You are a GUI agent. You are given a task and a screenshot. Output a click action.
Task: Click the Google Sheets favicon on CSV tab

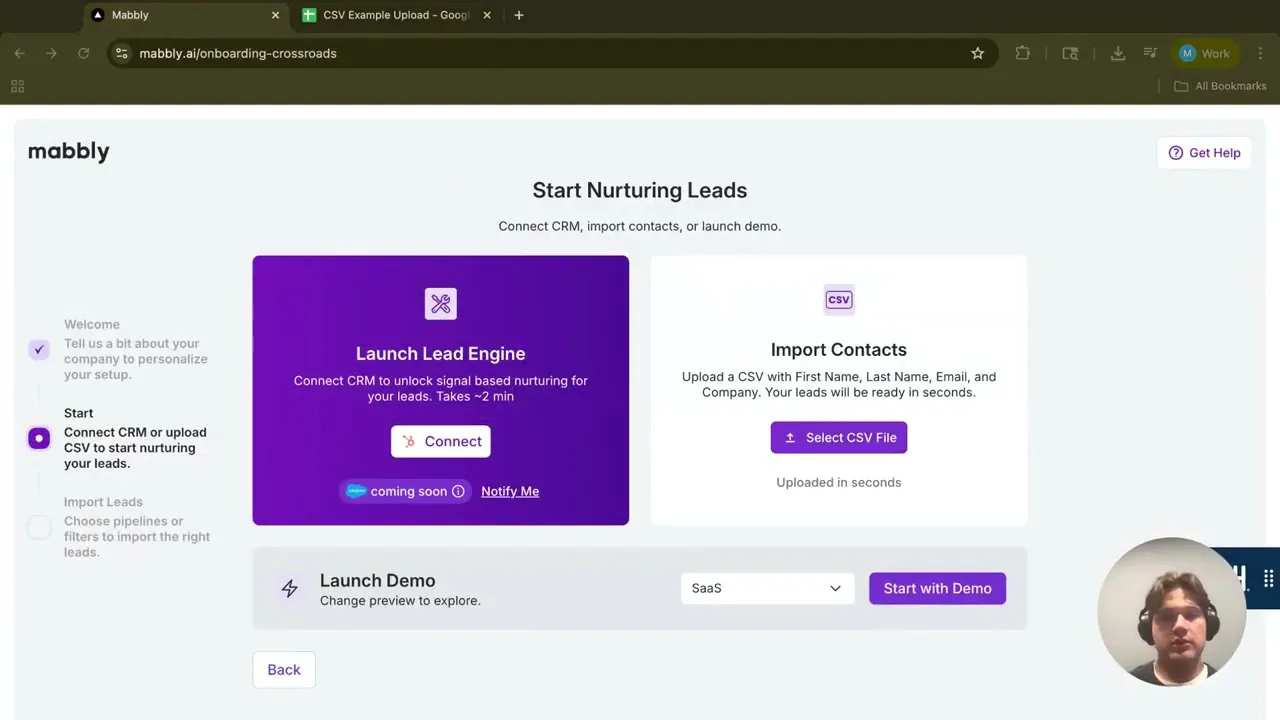coord(309,15)
